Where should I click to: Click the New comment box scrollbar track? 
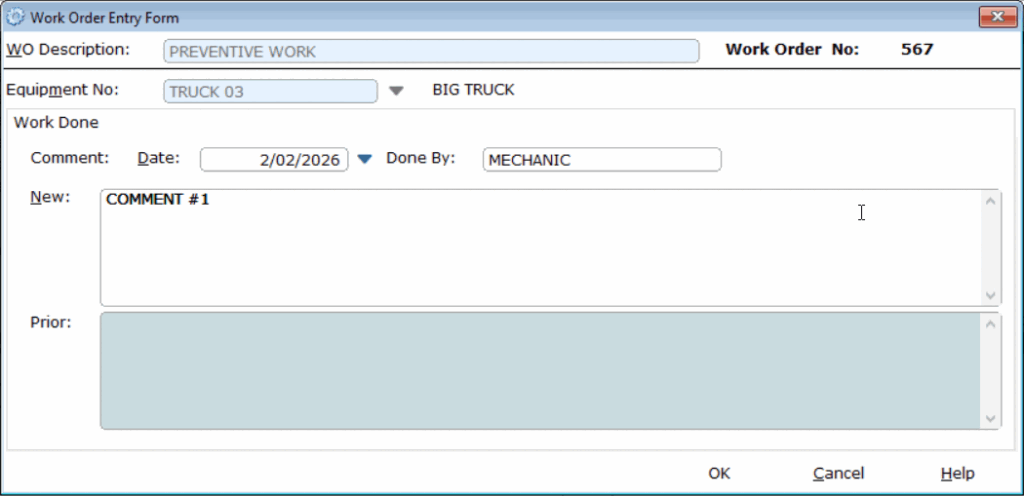(x=991, y=247)
